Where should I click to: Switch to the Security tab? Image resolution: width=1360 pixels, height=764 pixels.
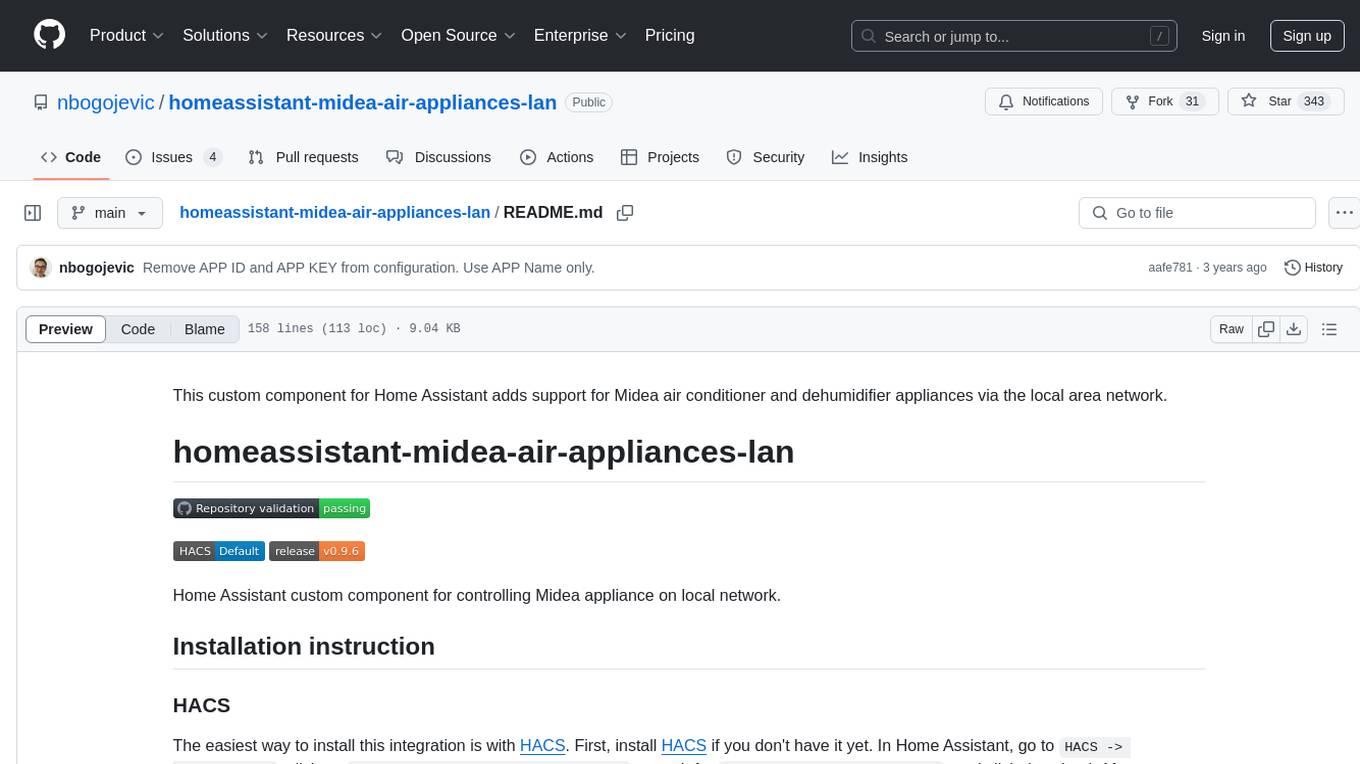coord(765,157)
